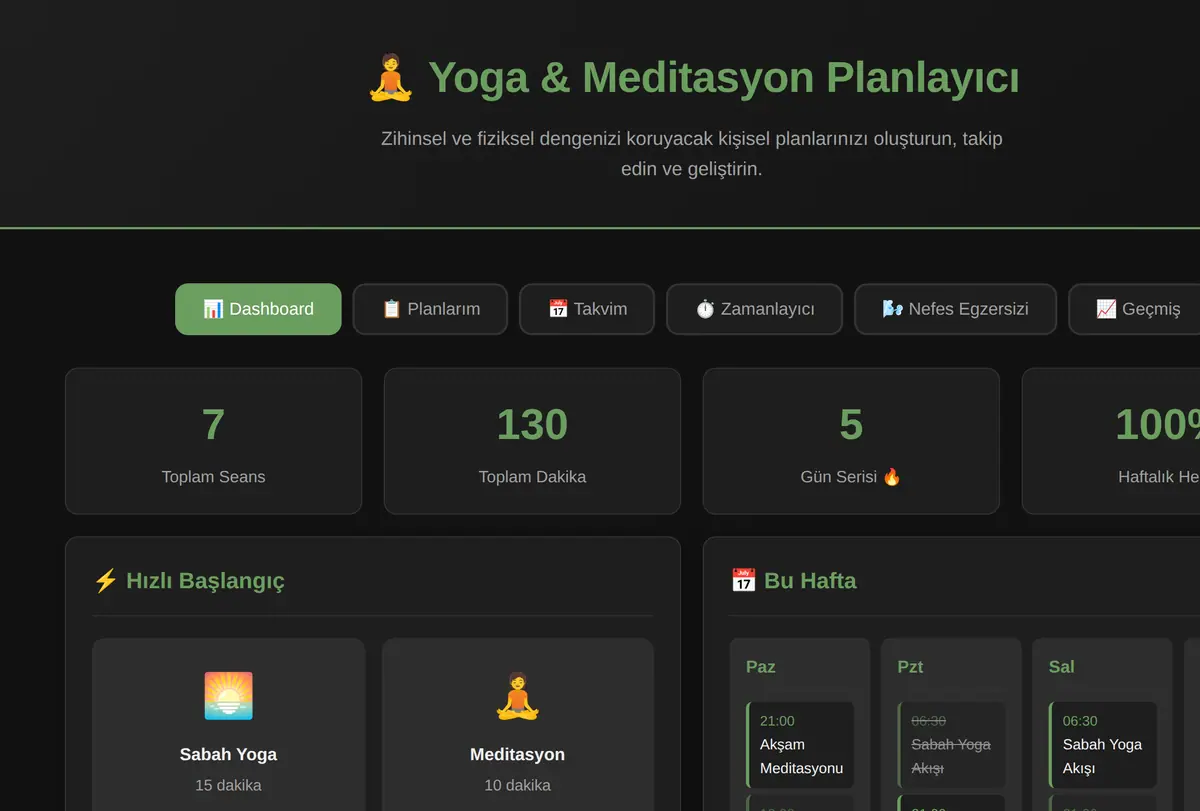Select the 21:00 Akşam Meditasyonu session on Paz
The width and height of the screenshot is (1200, 811).
click(x=800, y=745)
